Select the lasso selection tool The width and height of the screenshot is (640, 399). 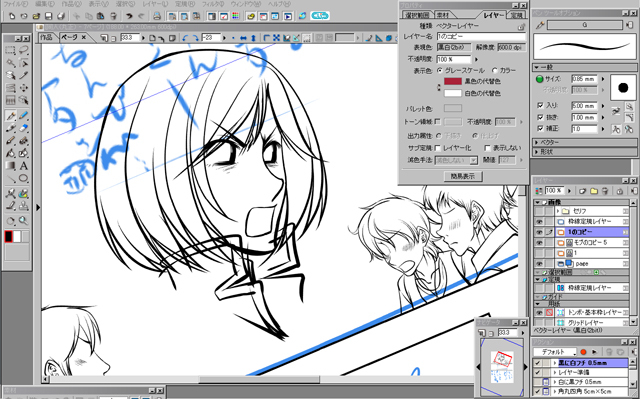[x=23, y=51]
